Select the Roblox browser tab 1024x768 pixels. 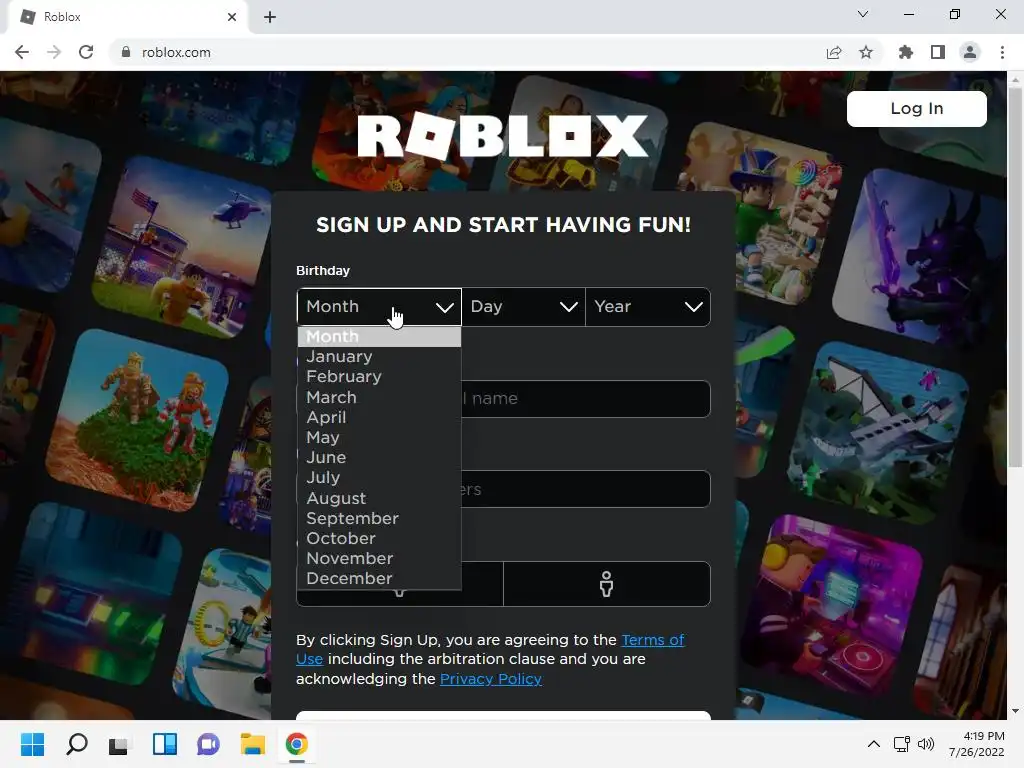[x=127, y=17]
